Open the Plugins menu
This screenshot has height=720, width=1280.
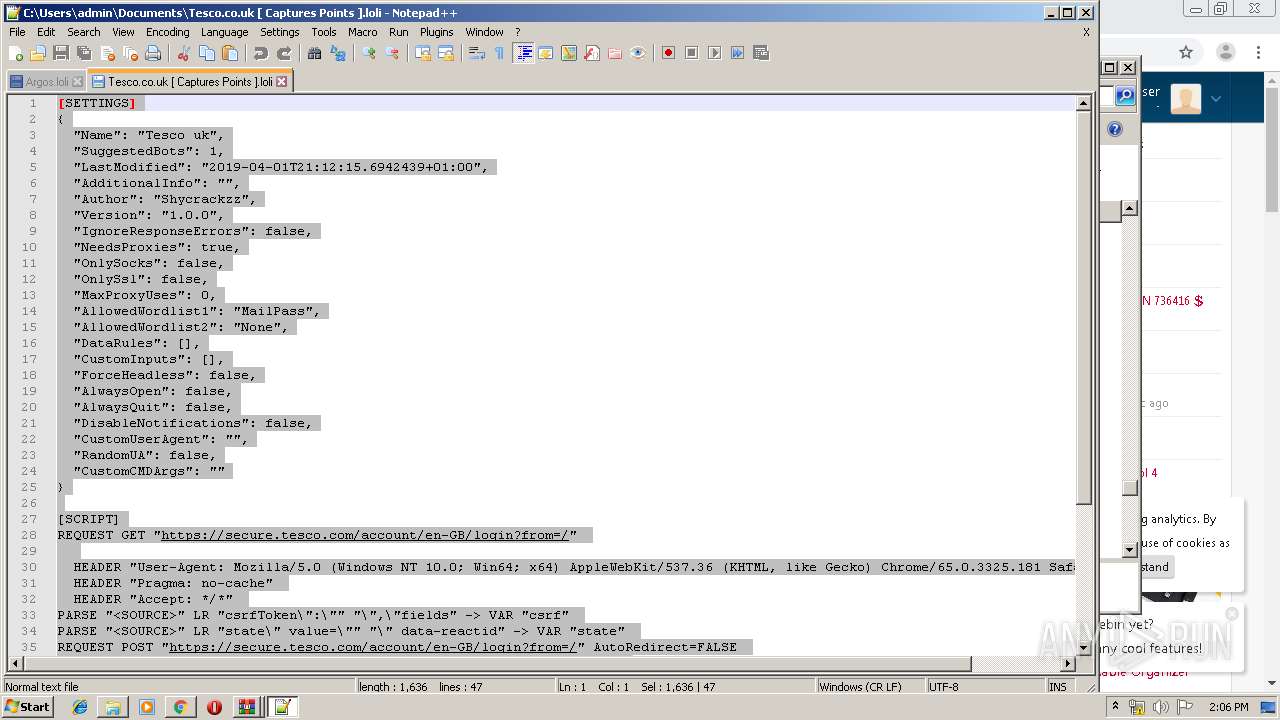click(x=436, y=32)
